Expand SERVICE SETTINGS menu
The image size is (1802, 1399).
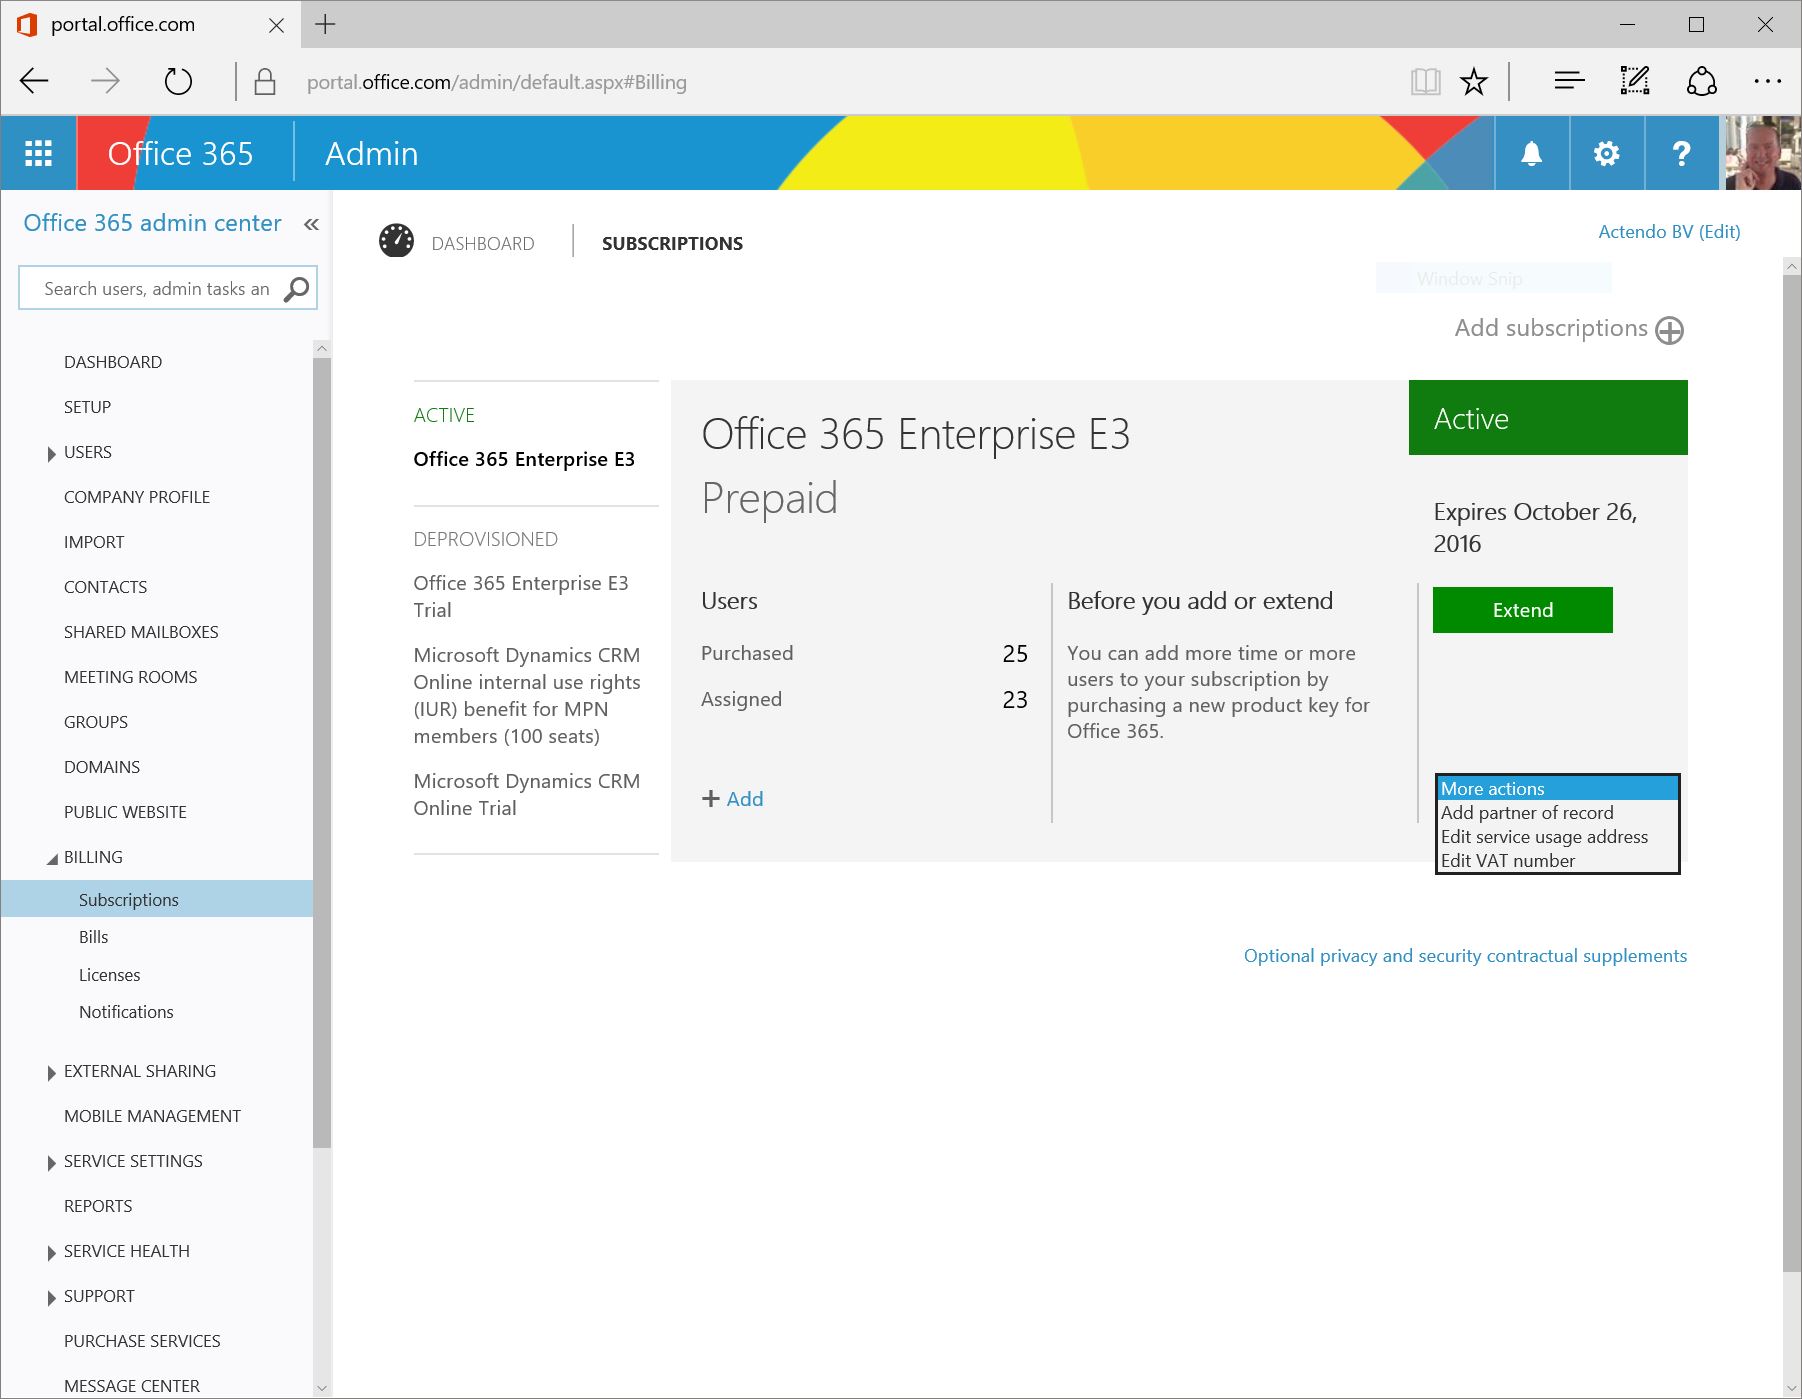point(51,1163)
